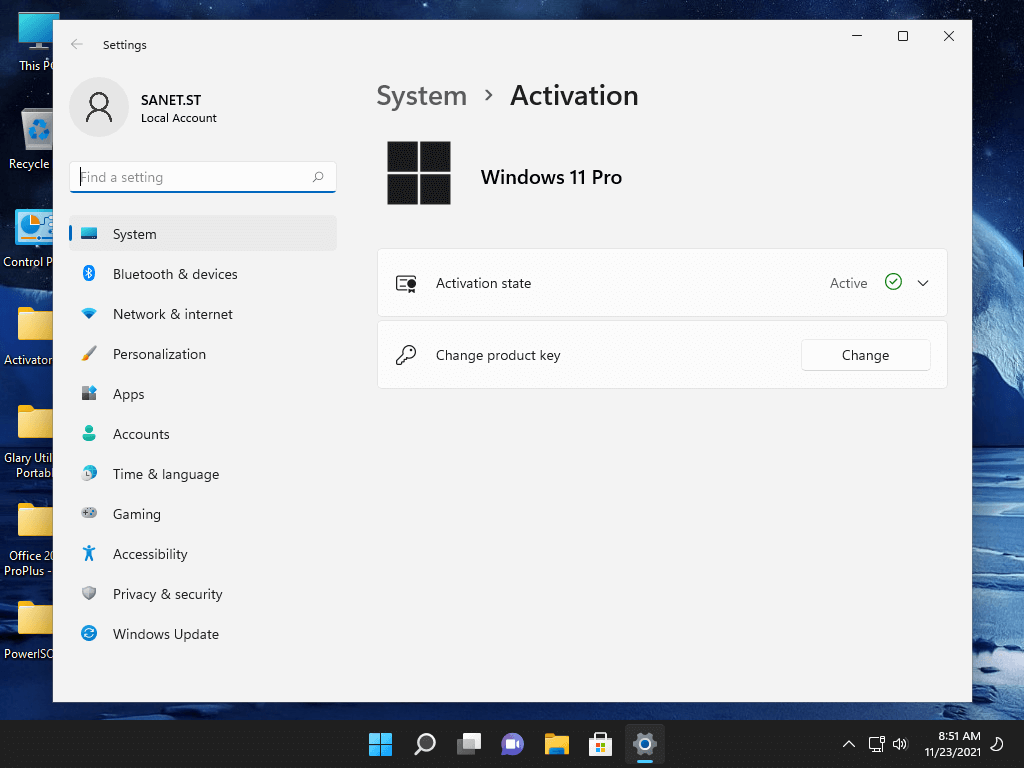Viewport: 1024px width, 768px height.
Task: Click the Gaming controller icon
Action: [x=89, y=514]
